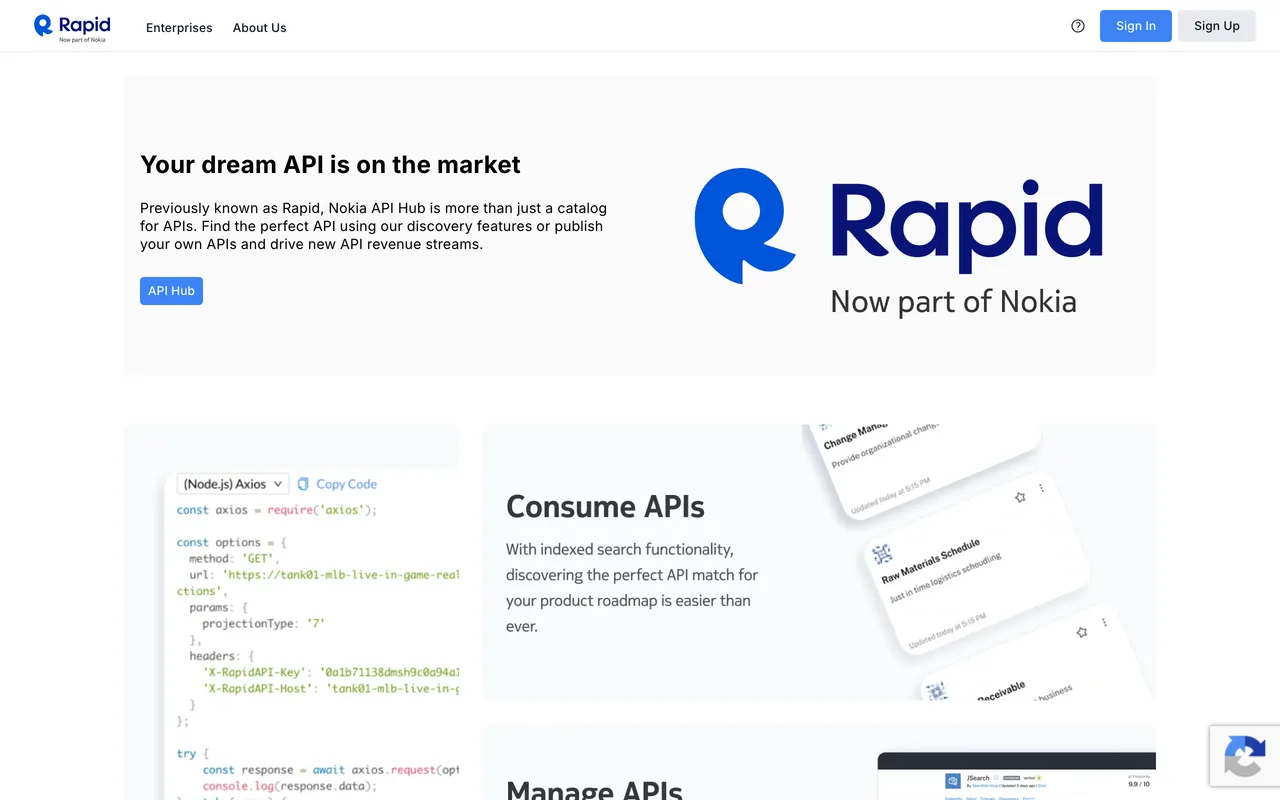Click the large Rapid Now part of Nokia image
This screenshot has width=1280, height=800.
(899, 240)
